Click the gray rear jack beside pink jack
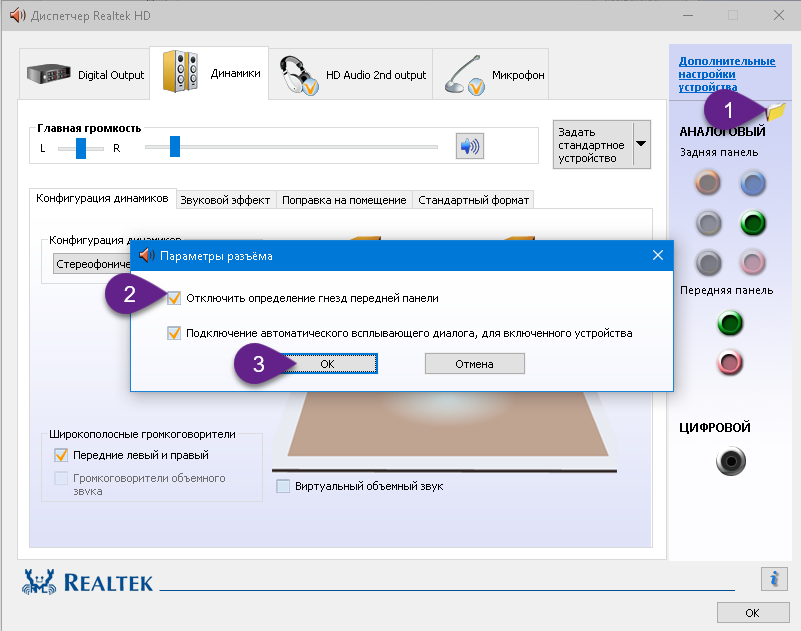The height and width of the screenshot is (631, 801). (x=708, y=263)
